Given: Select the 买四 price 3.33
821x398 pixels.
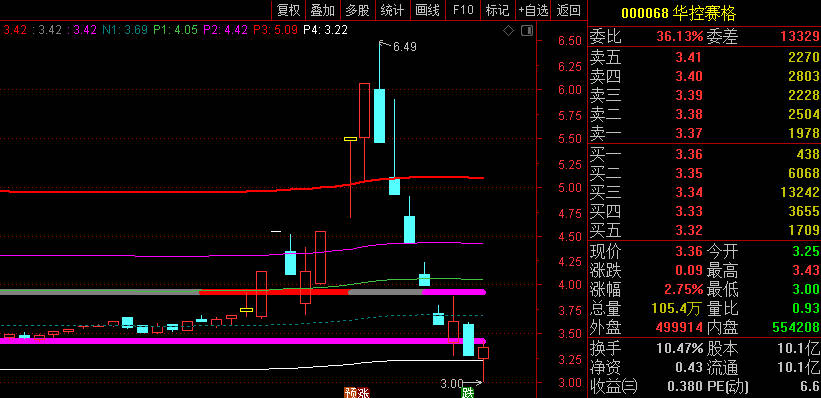Looking at the screenshot, I should [x=689, y=211].
